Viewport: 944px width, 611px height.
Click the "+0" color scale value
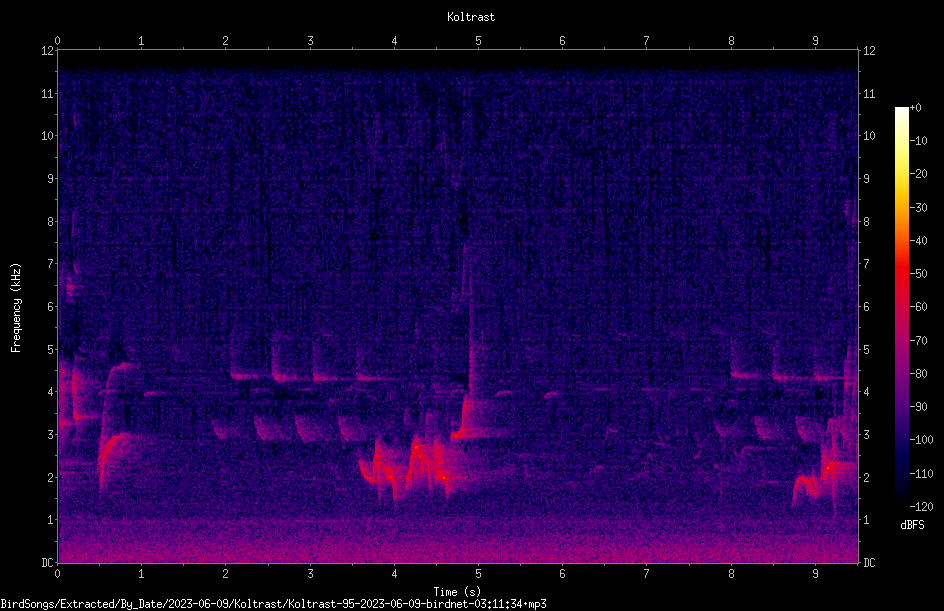916,108
